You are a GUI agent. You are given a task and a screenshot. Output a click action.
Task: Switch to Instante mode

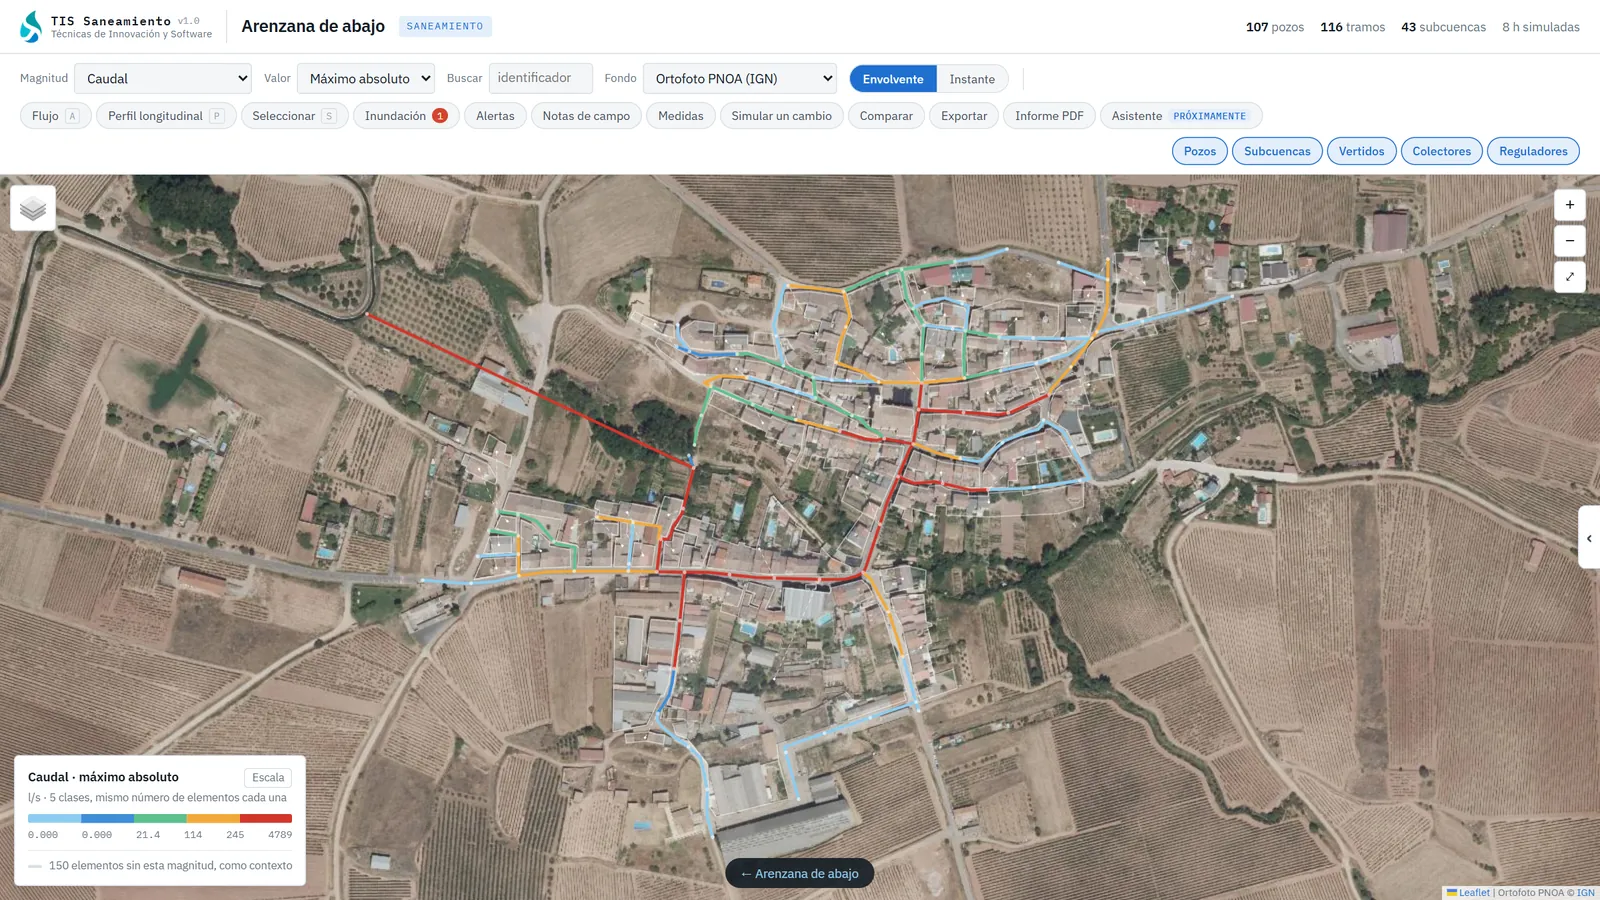[x=972, y=79]
